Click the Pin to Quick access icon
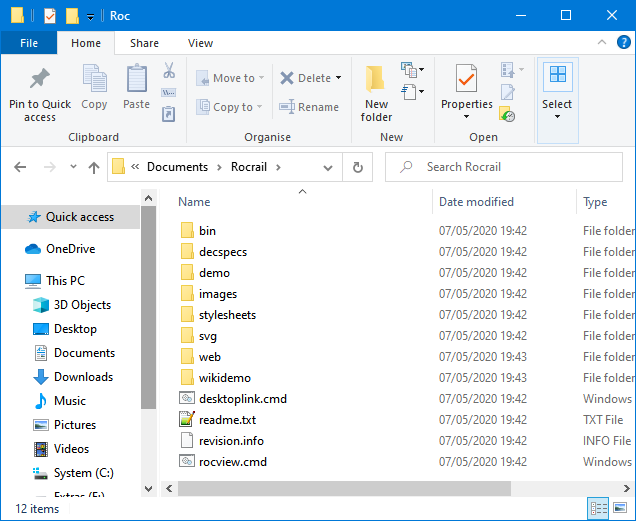The height and width of the screenshot is (521, 636). [x=40, y=80]
